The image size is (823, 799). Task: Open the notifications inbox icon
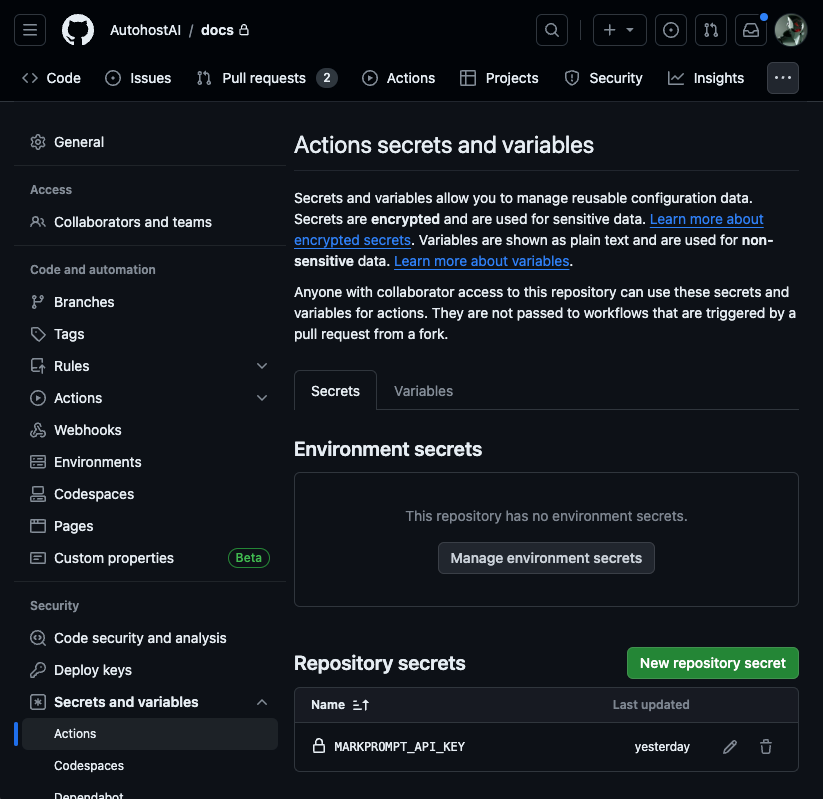tap(750, 30)
